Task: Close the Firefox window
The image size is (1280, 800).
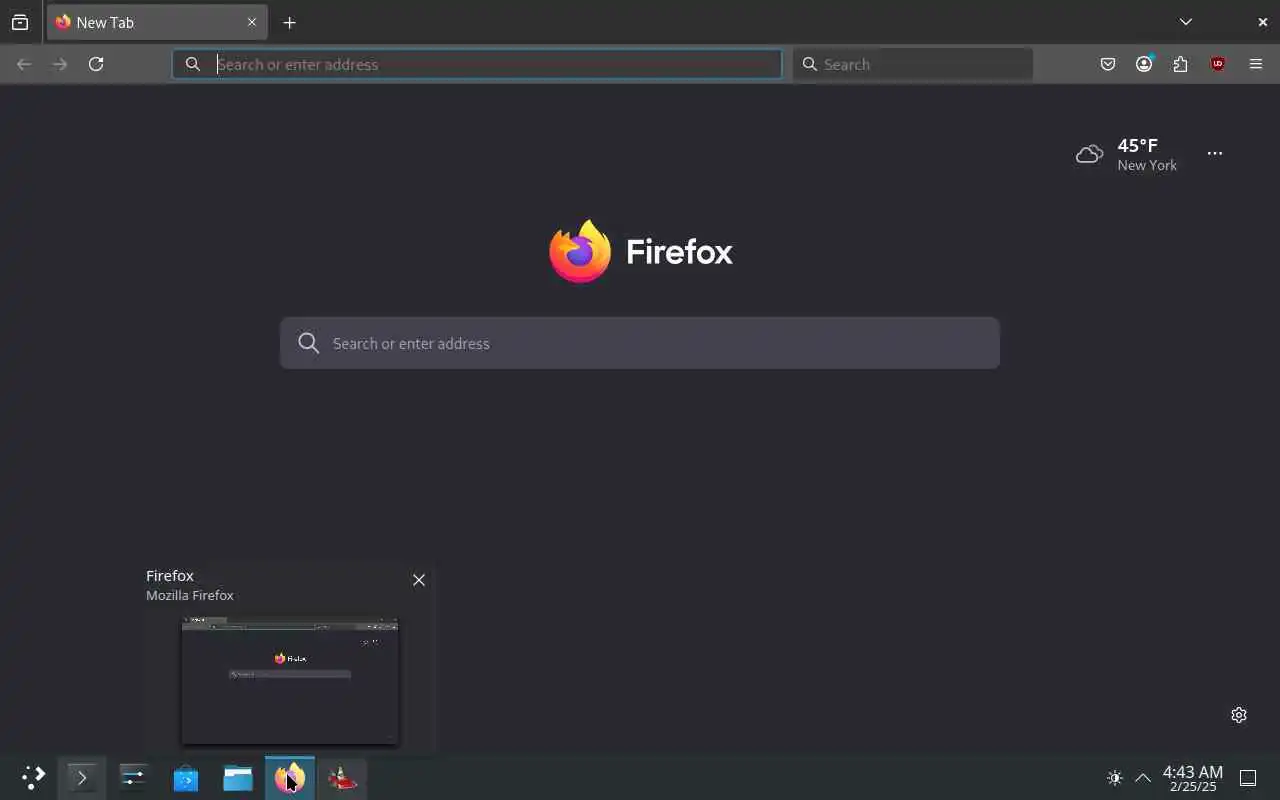Action: (x=1263, y=22)
